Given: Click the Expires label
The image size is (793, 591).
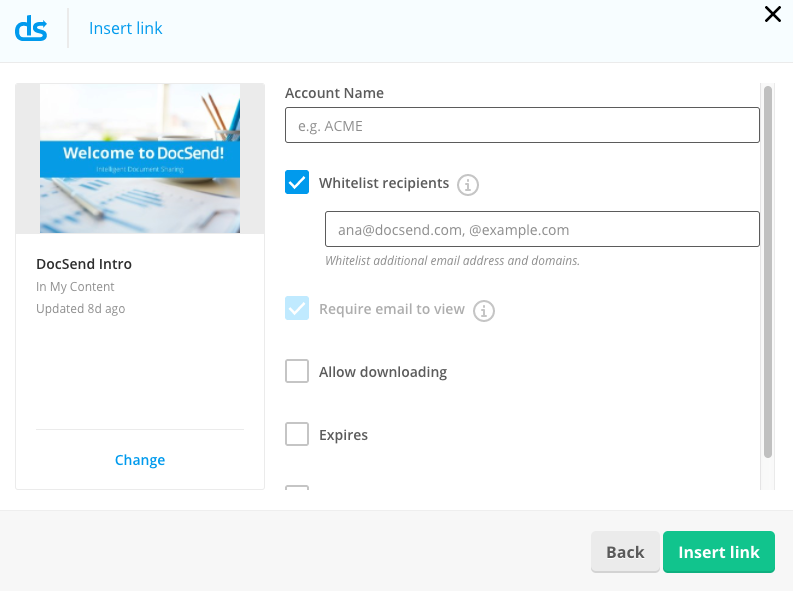Looking at the screenshot, I should point(343,435).
